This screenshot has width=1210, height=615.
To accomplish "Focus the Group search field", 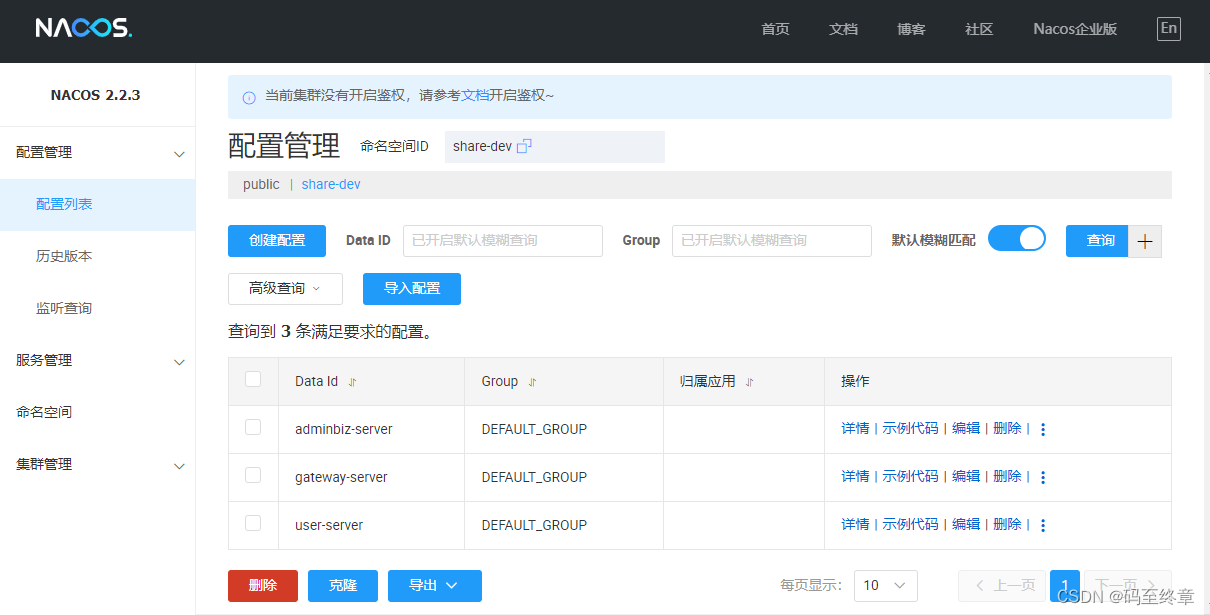I will [772, 241].
